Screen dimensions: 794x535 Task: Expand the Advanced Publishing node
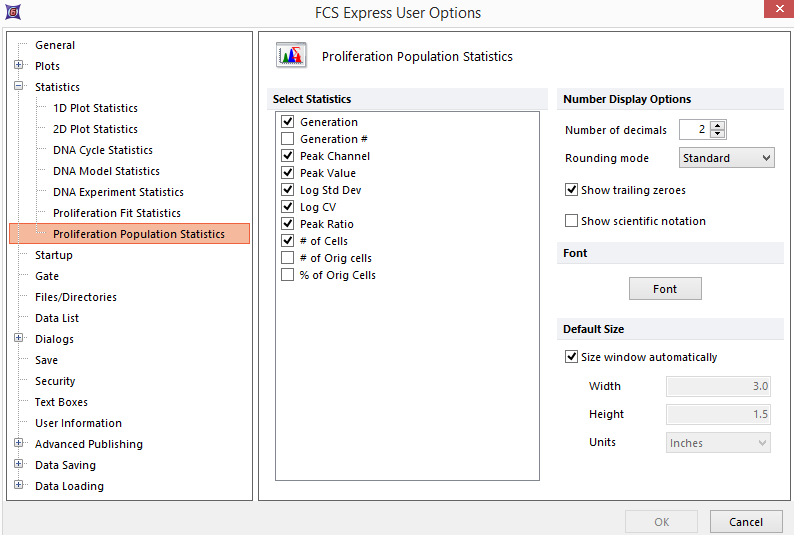click(18, 444)
